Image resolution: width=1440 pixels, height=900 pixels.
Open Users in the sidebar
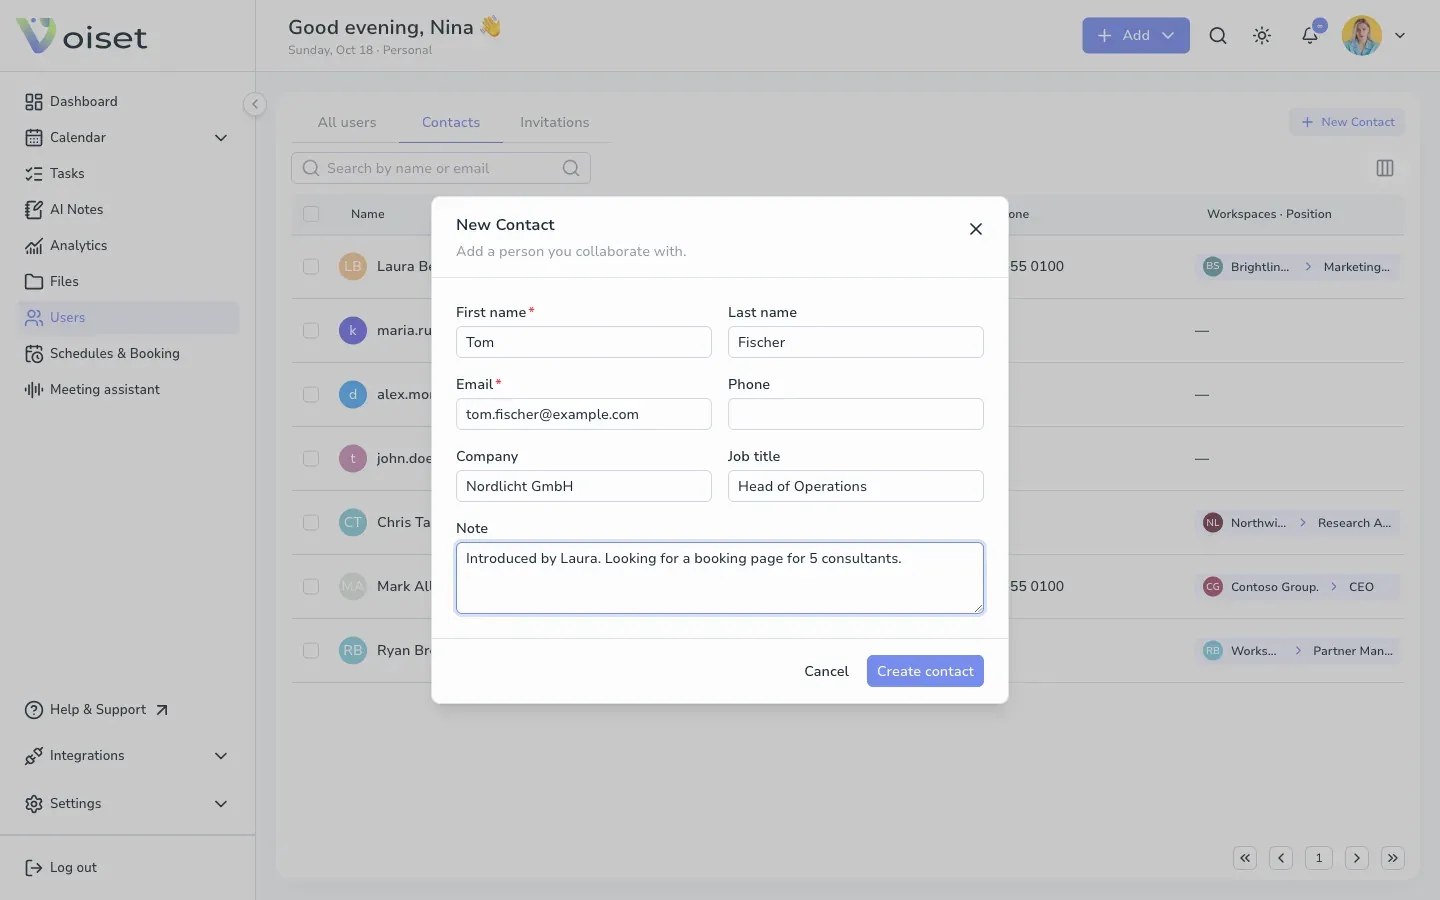[x=128, y=317]
